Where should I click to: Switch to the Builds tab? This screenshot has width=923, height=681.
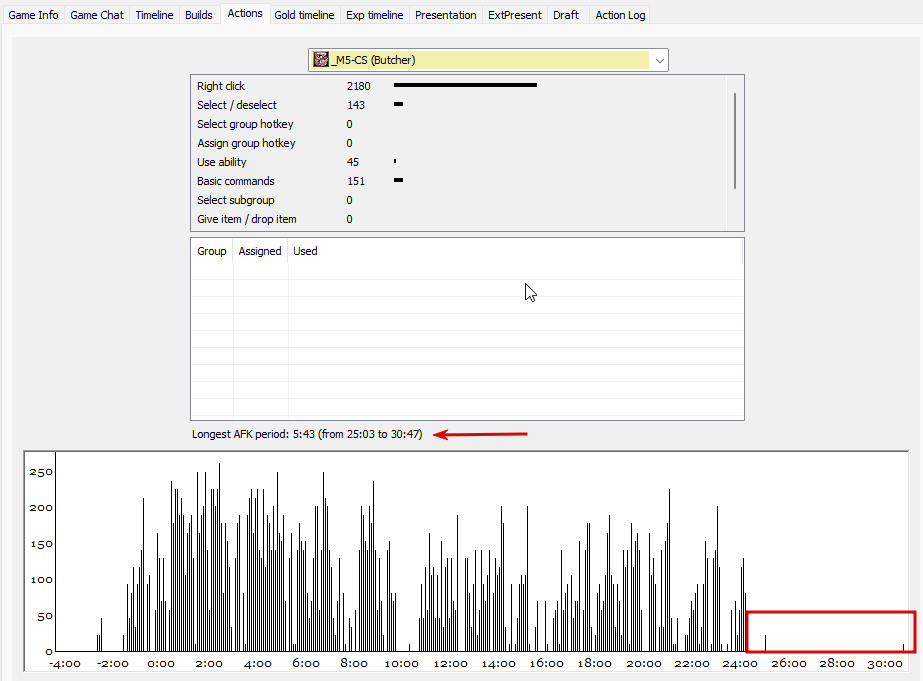pyautogui.click(x=198, y=15)
